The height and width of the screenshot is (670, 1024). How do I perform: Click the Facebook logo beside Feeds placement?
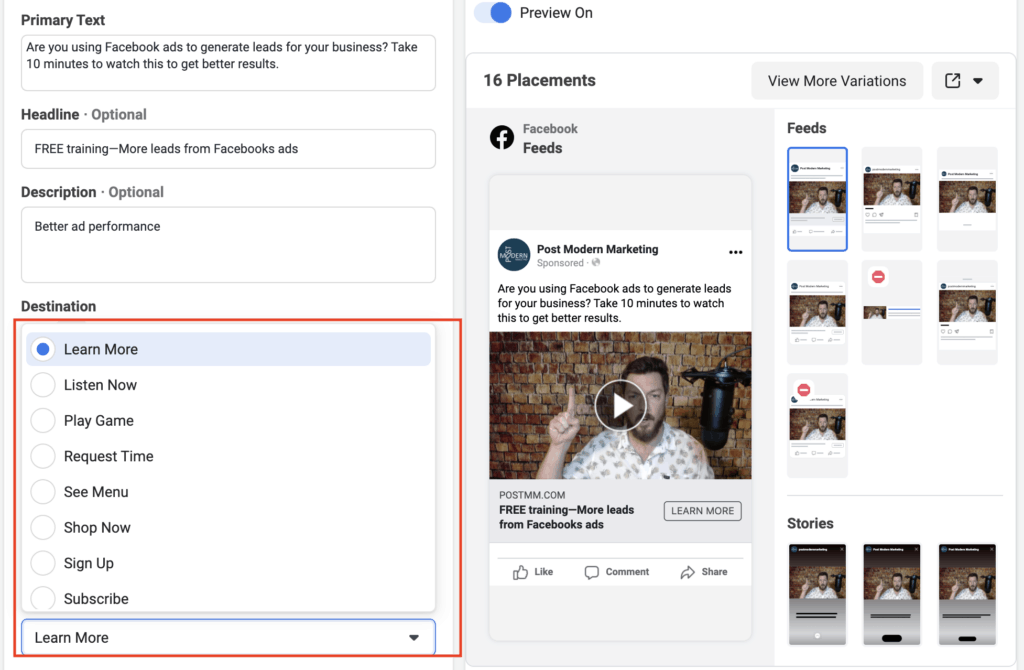pyautogui.click(x=502, y=137)
